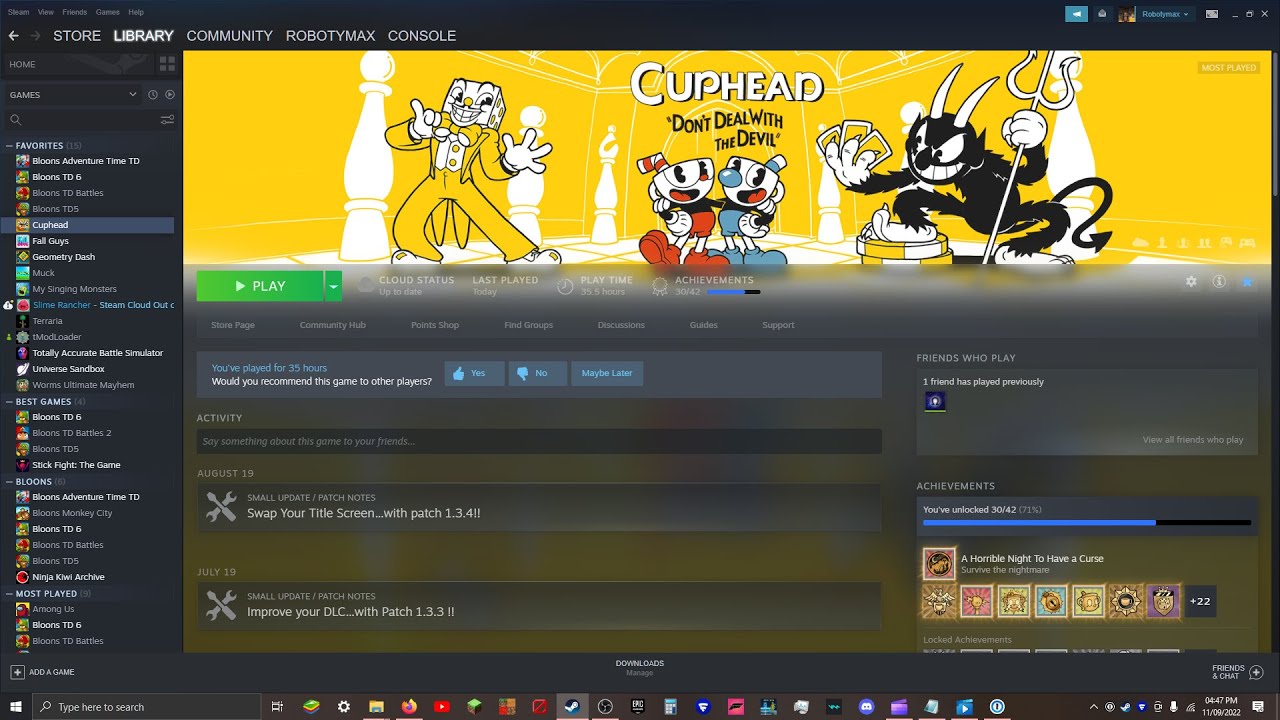The width and height of the screenshot is (1280, 720).
Task: Launch Cuphead with the green Play button
Action: click(260, 286)
